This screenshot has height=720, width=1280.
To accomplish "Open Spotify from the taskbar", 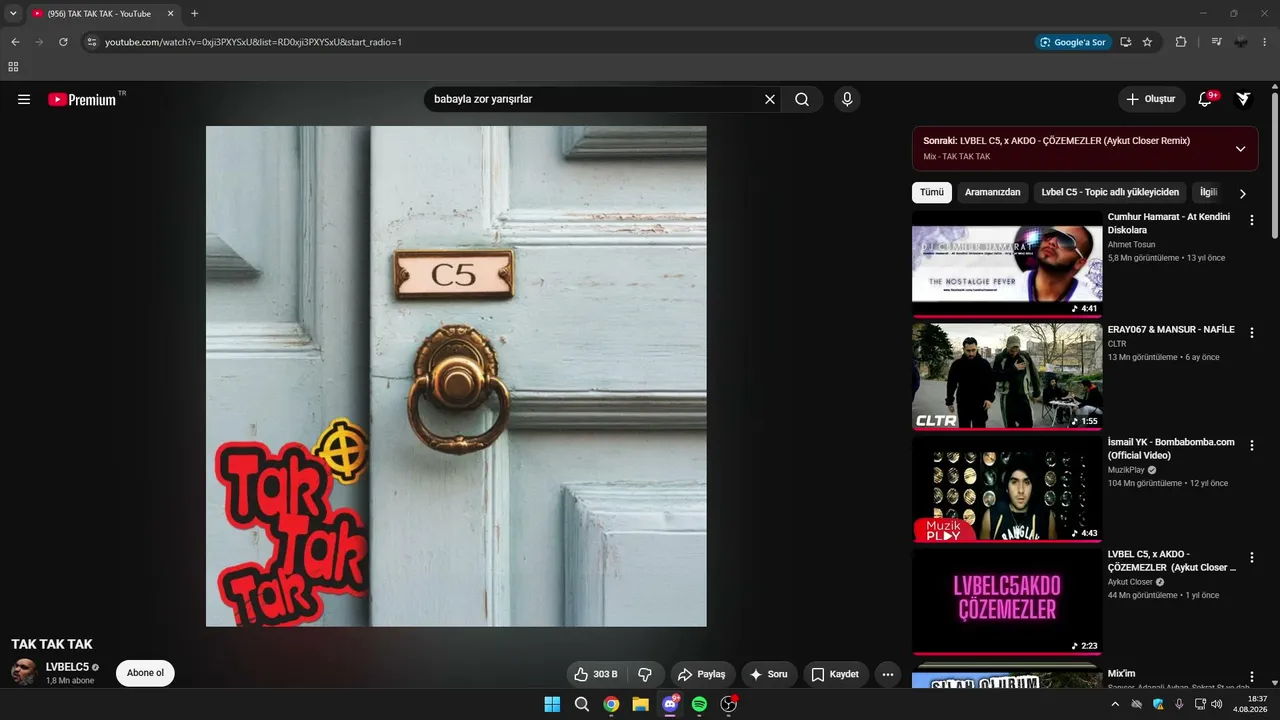I will tap(699, 704).
